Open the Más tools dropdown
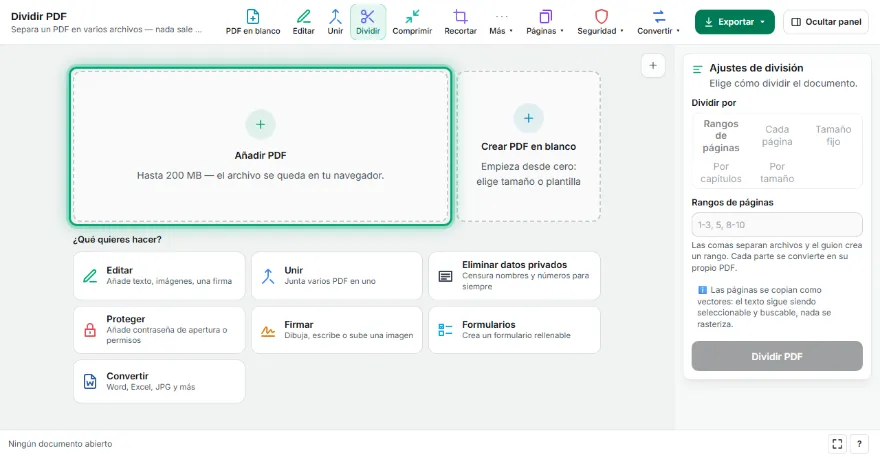The width and height of the screenshot is (880, 457). point(501,22)
